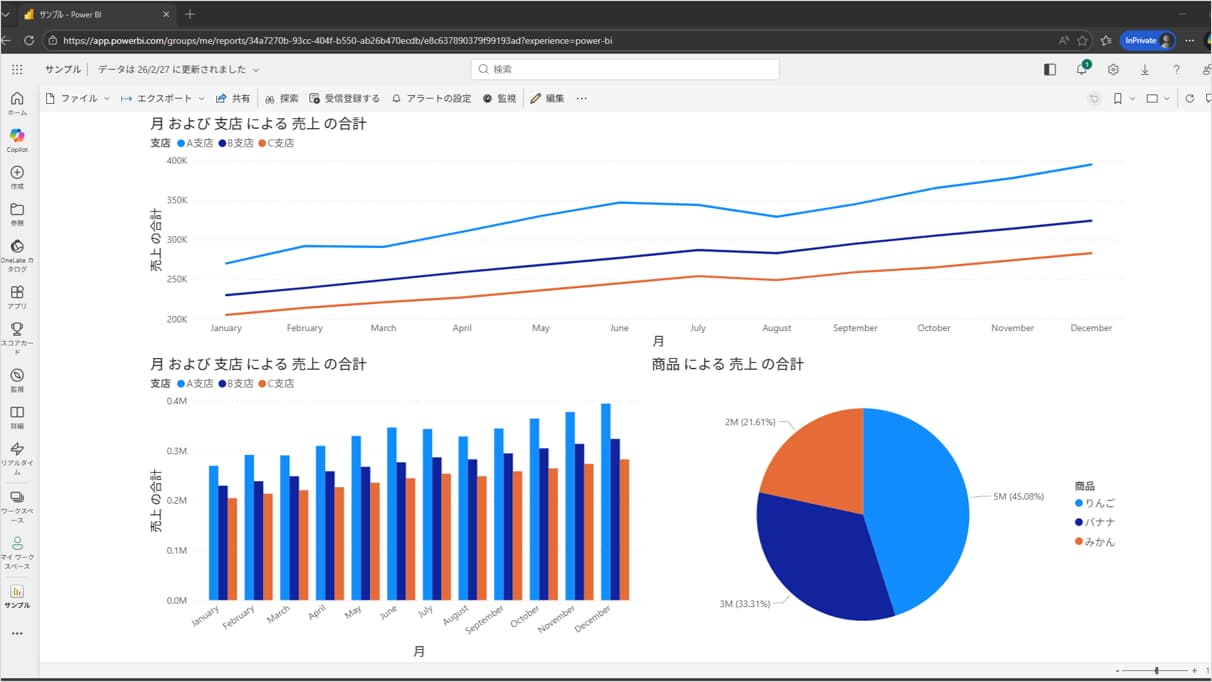Expand the エクスポート dropdown menu
This screenshot has width=1212, height=682.
click(162, 99)
